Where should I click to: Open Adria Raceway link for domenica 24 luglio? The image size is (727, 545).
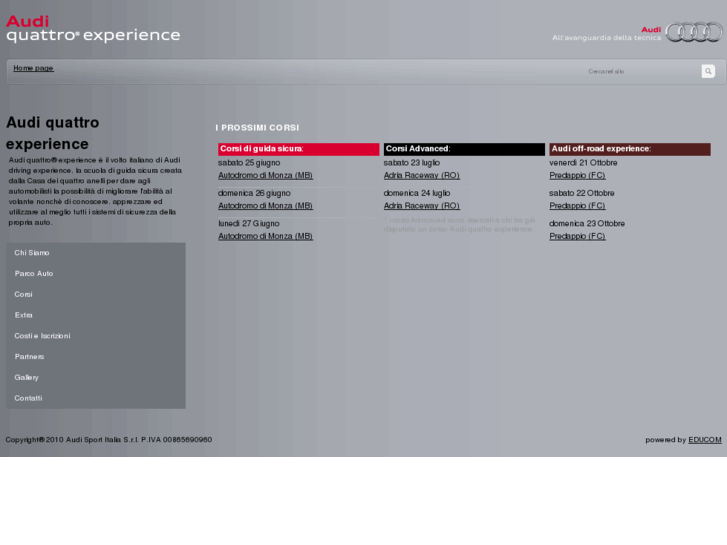pyautogui.click(x=421, y=205)
